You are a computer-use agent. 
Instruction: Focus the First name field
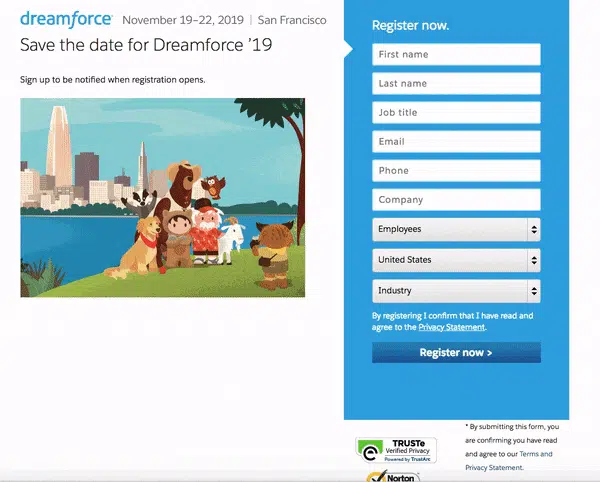[x=456, y=55]
